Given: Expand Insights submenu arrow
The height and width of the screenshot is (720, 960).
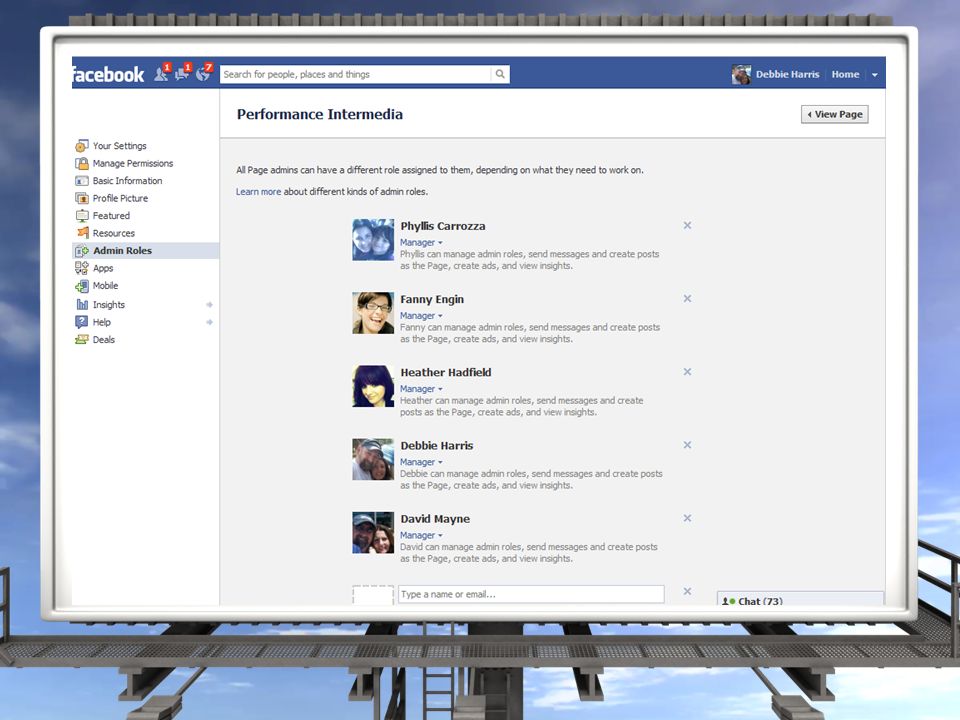Looking at the screenshot, I should pyautogui.click(x=209, y=304).
